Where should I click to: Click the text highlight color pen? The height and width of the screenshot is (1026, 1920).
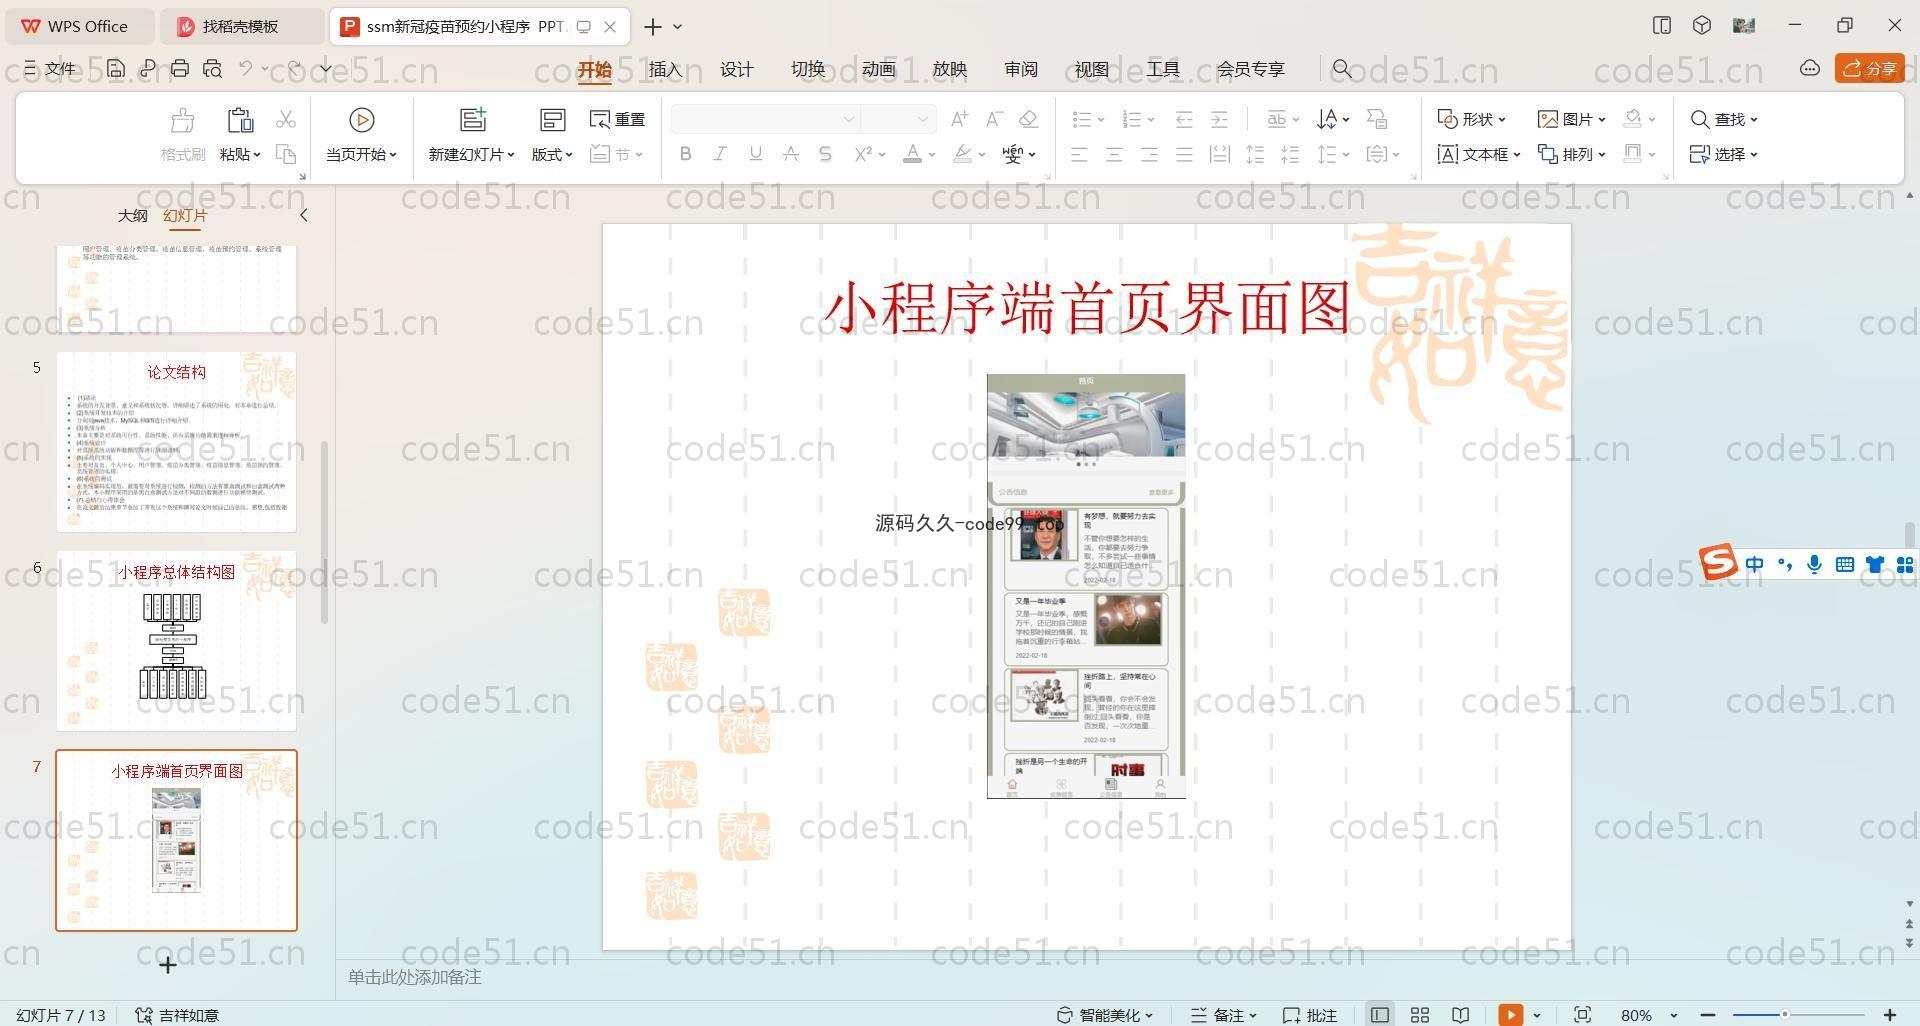[962, 154]
